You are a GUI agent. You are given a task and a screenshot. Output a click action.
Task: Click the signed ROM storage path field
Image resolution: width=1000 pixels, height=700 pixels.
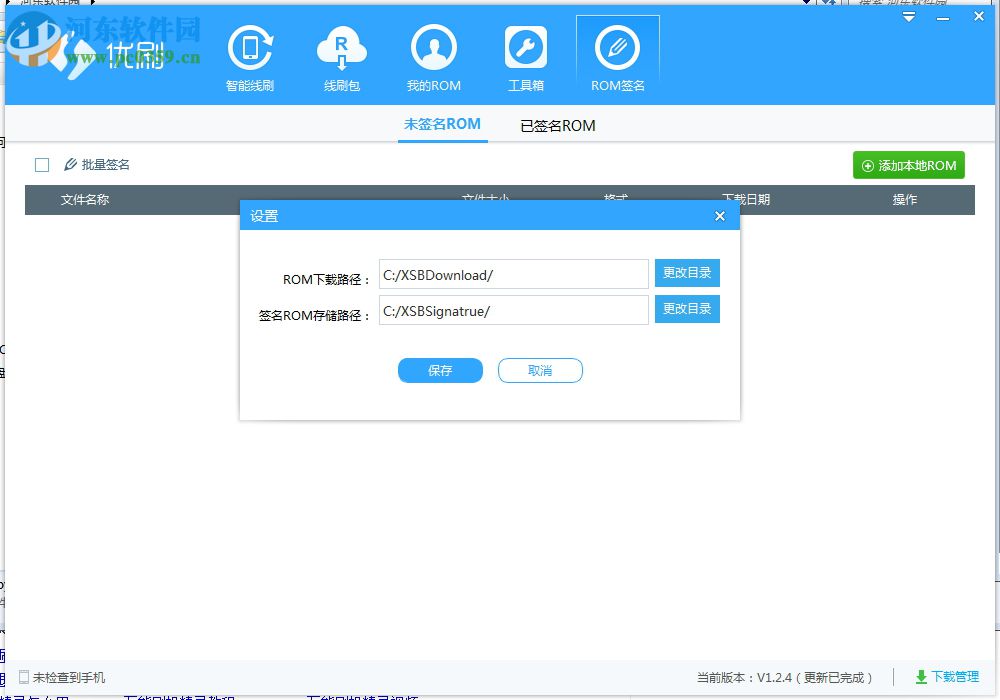(x=513, y=310)
